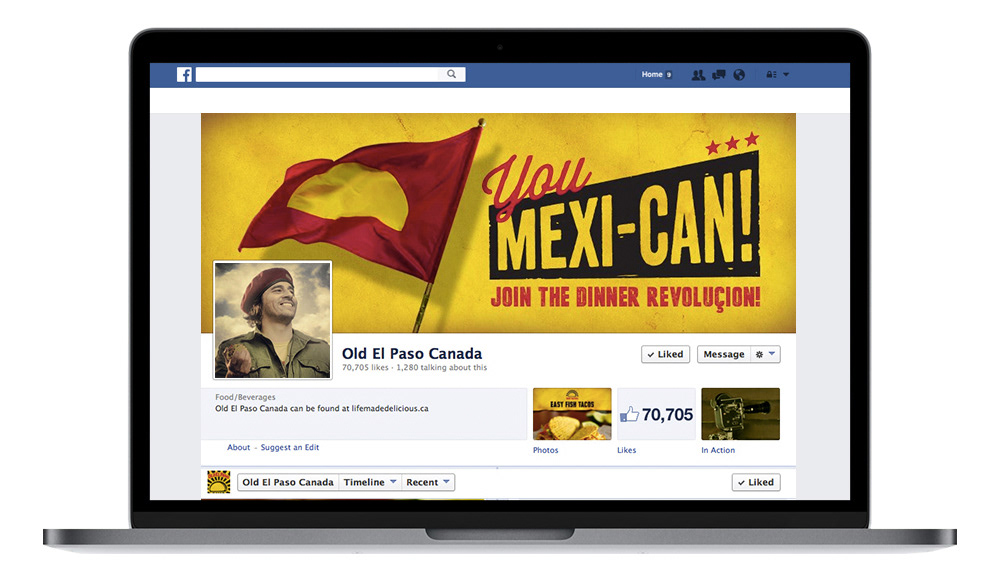Open the About link
Screen dimensions: 1000x584
[239, 448]
